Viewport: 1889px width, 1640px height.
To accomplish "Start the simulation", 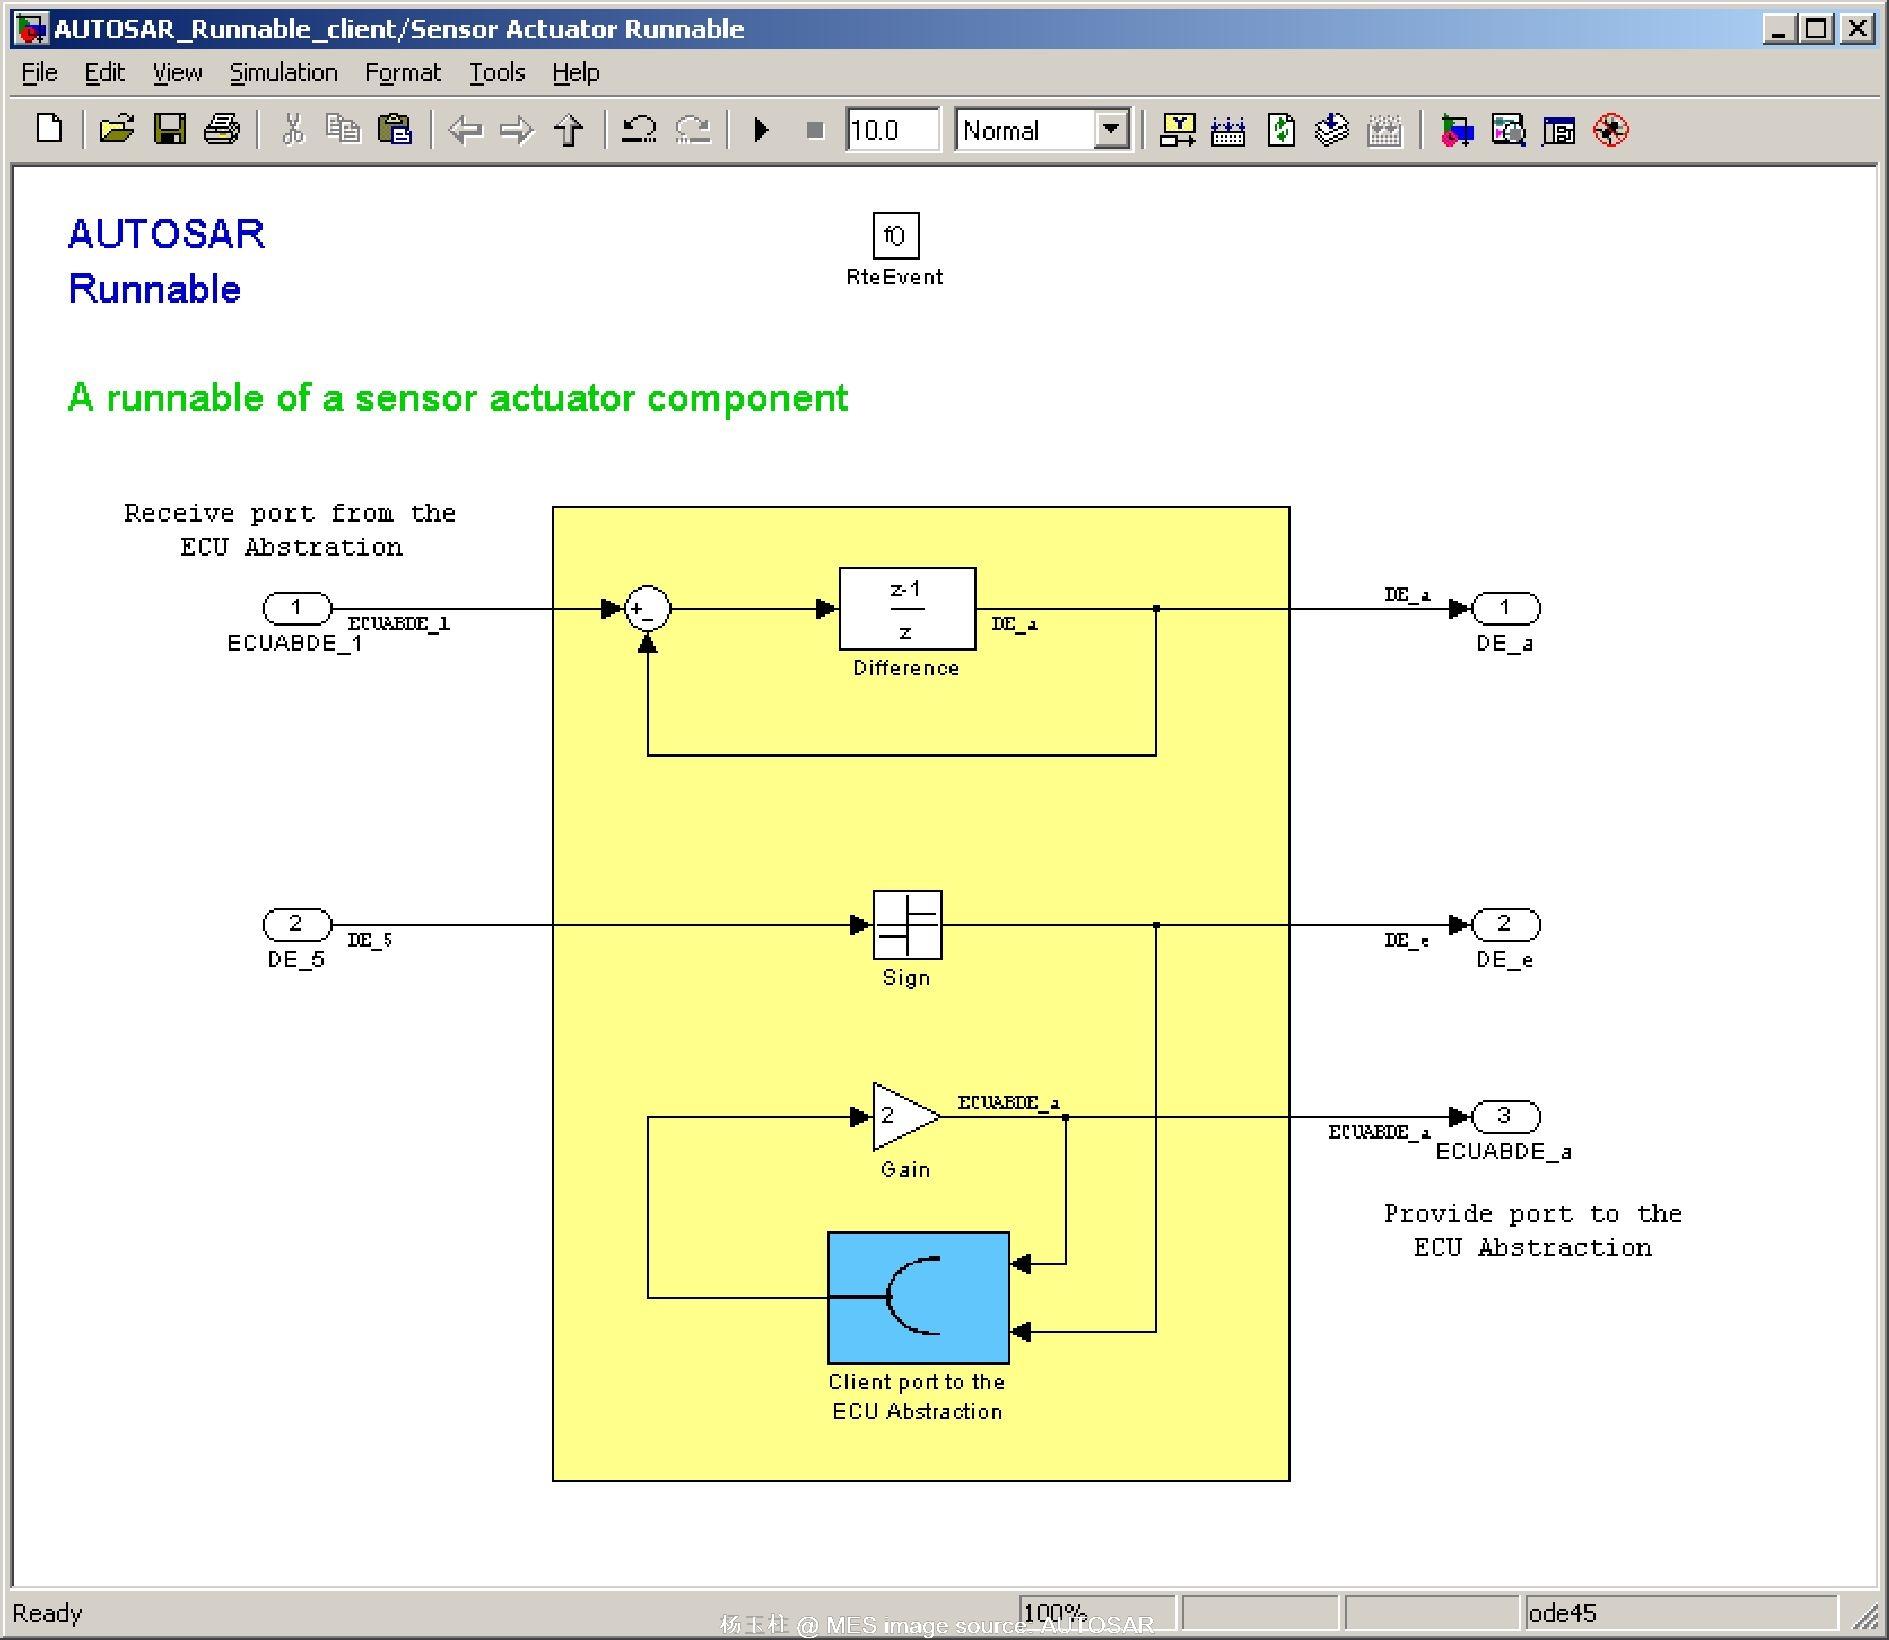I will 762,130.
